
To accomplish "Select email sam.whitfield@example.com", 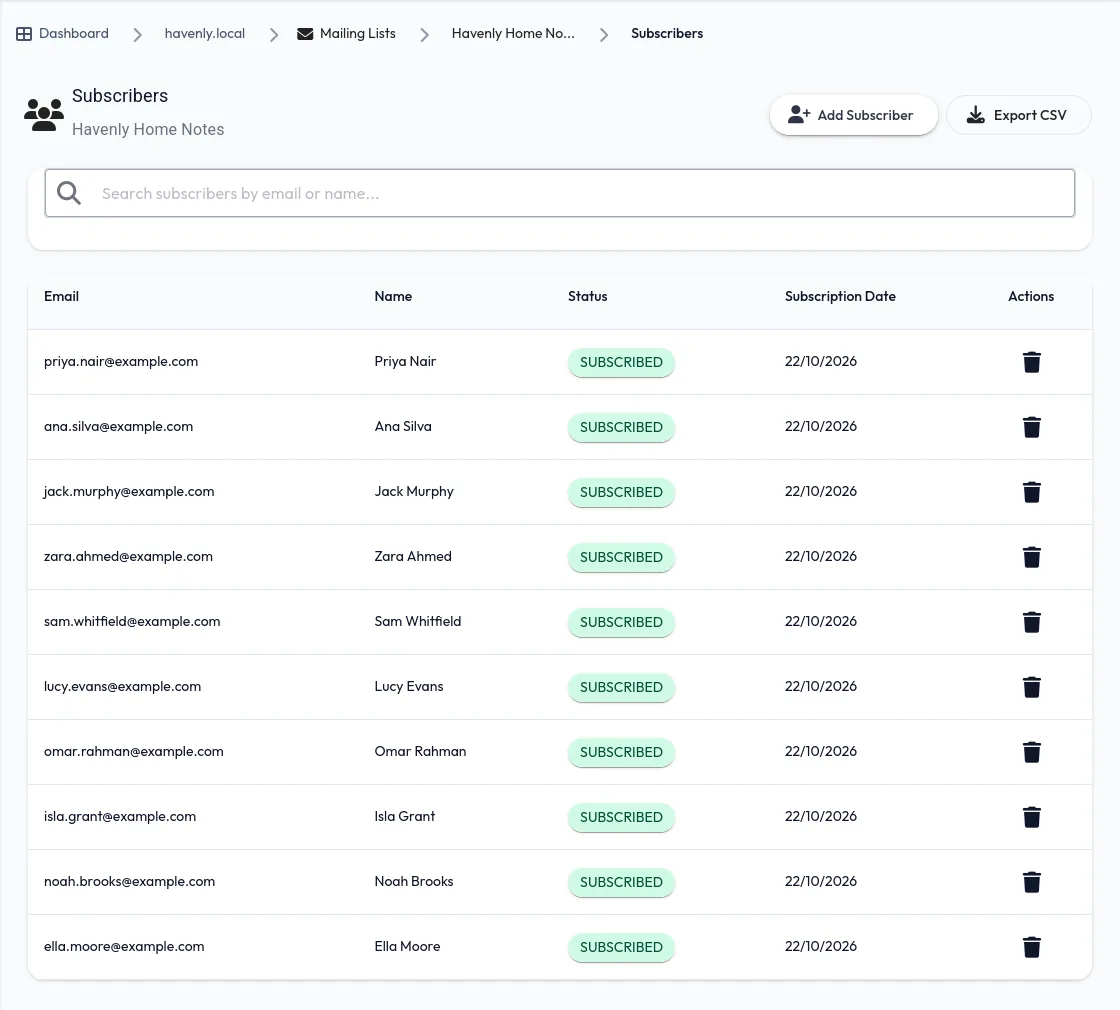I will (132, 621).
